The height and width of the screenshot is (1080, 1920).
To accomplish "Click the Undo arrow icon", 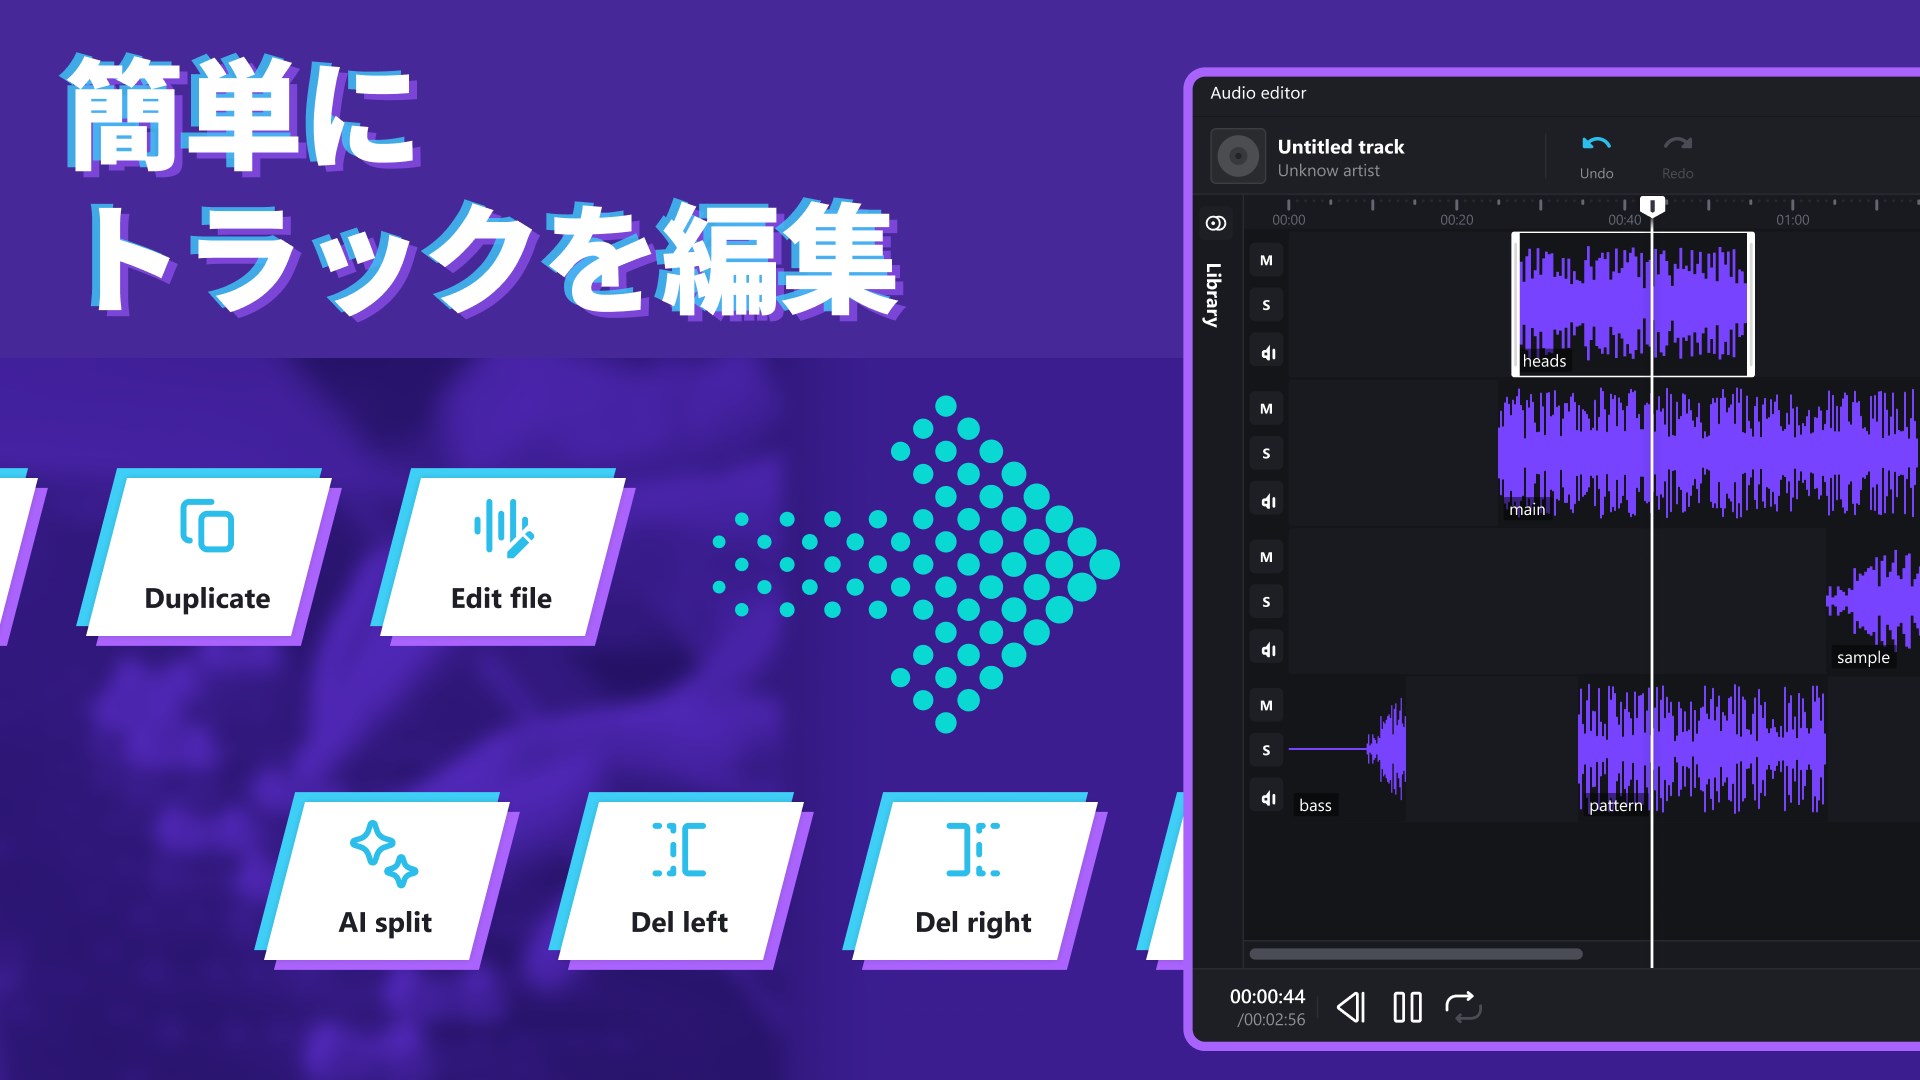I will click(x=1596, y=144).
